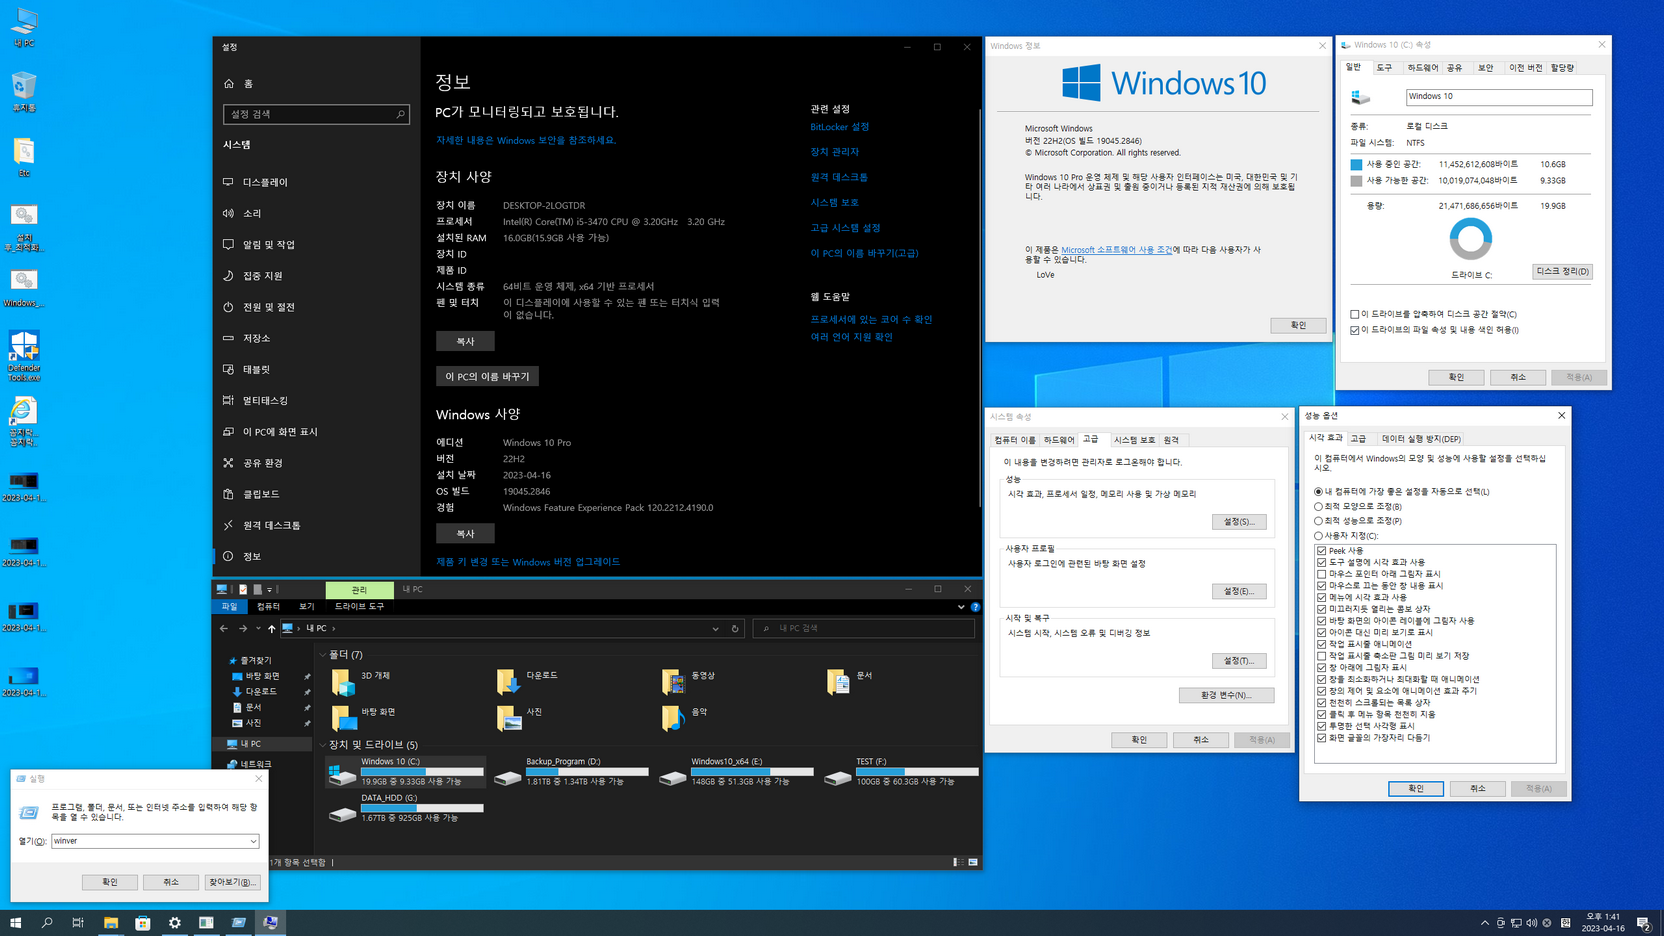Viewport: 1664px width, 936px height.
Task: Toggle Peek 사용 checkbox
Action: [1322, 551]
